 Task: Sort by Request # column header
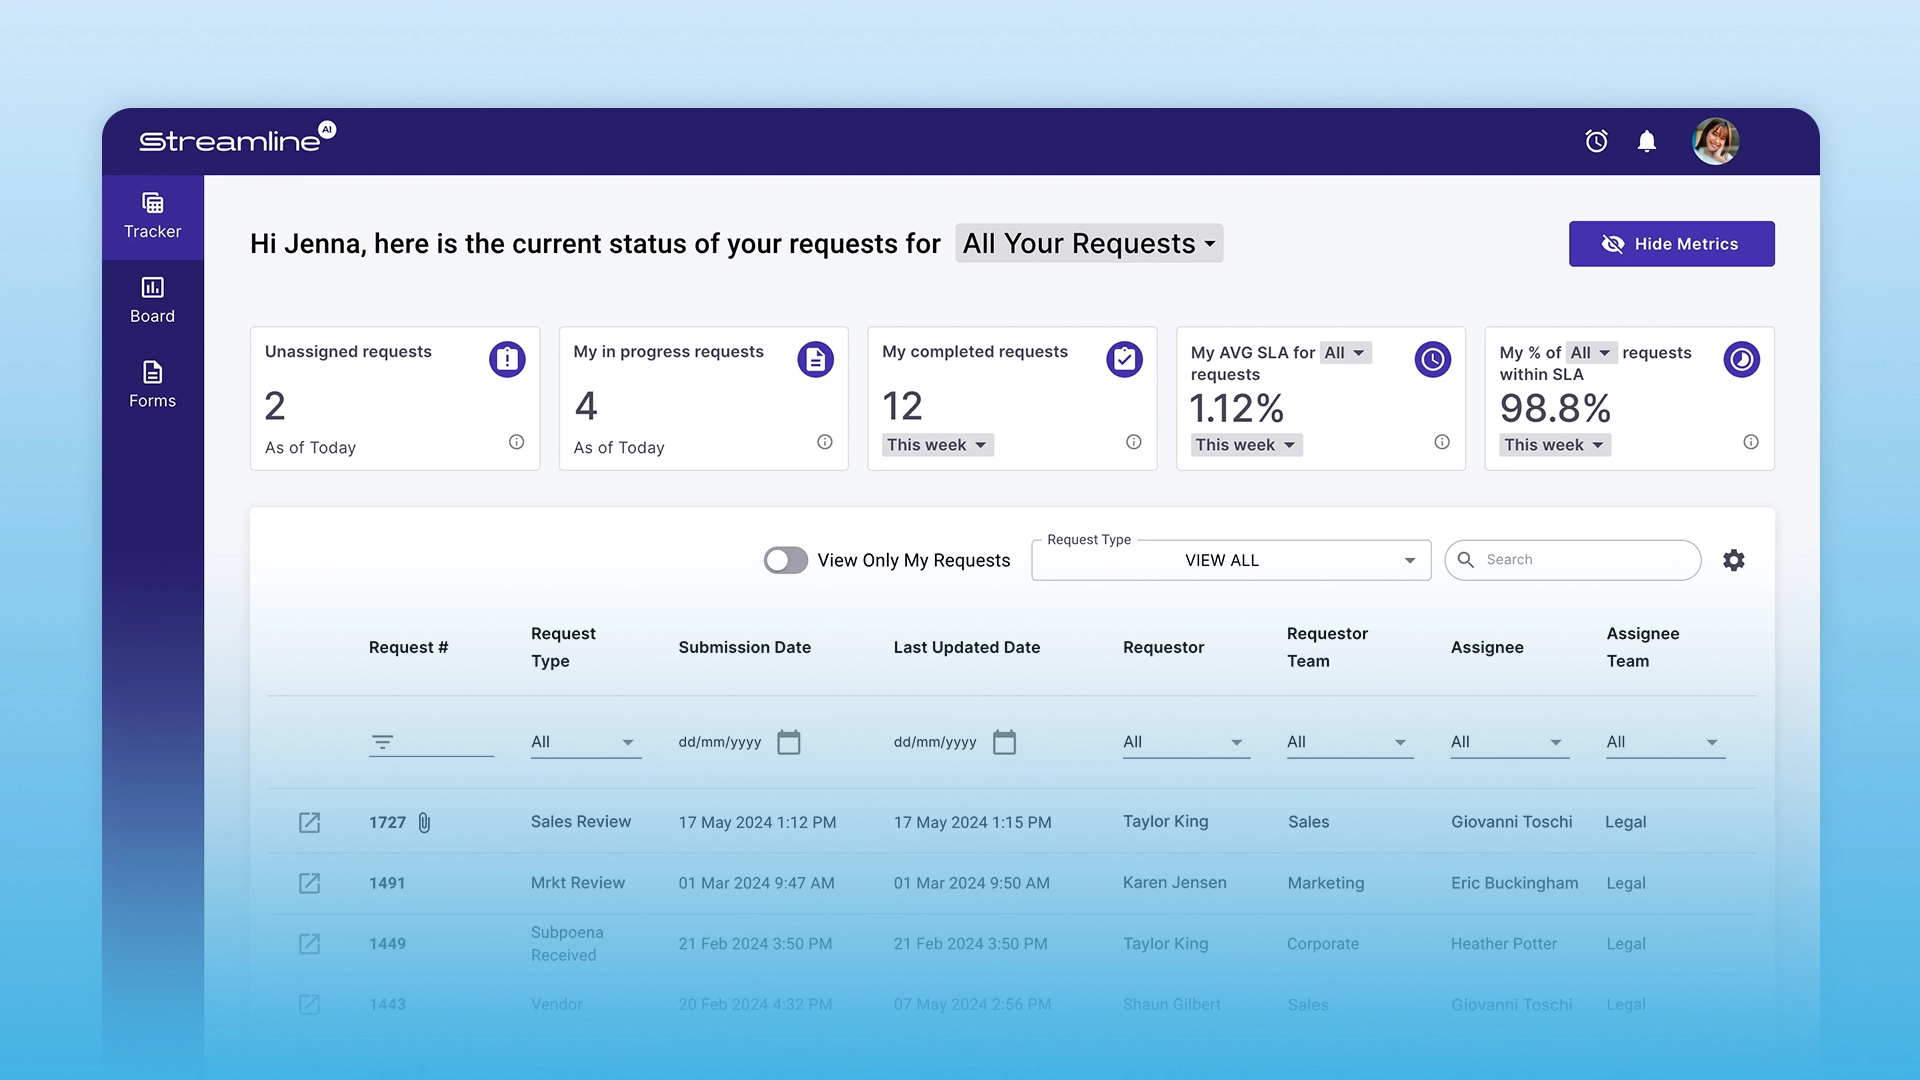tap(408, 647)
